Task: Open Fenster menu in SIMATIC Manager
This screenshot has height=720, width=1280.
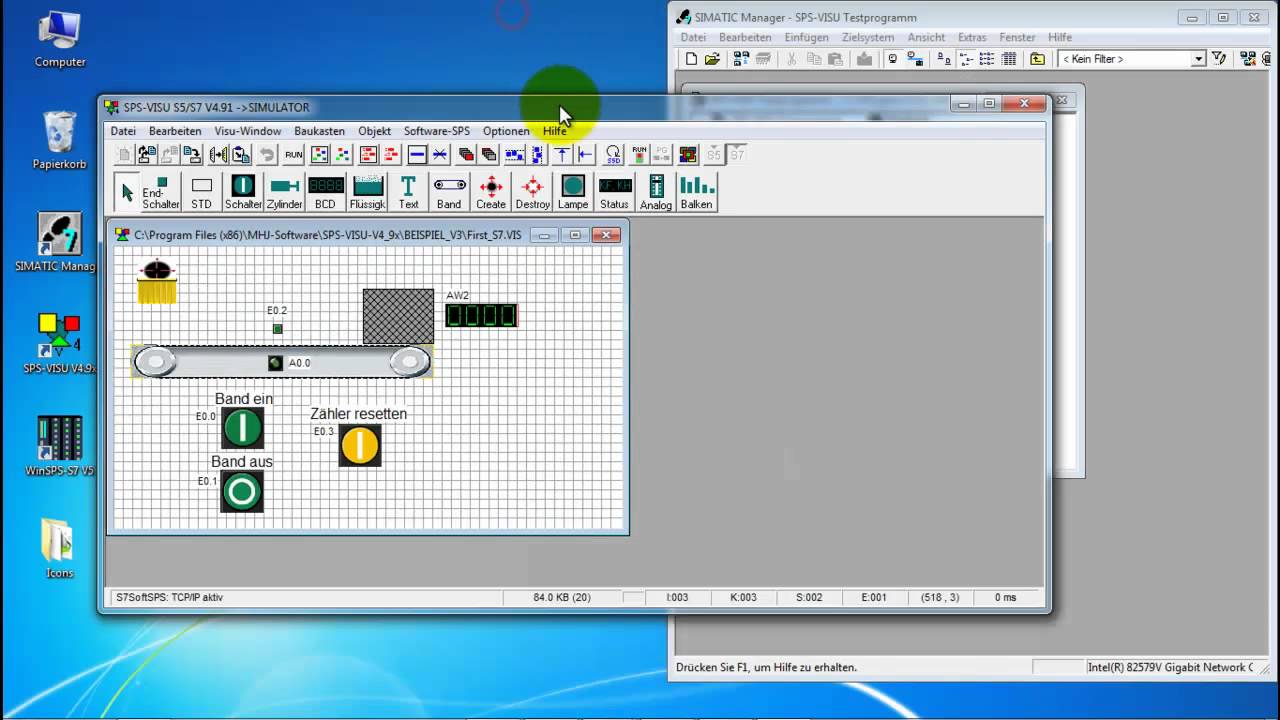Action: [1017, 37]
